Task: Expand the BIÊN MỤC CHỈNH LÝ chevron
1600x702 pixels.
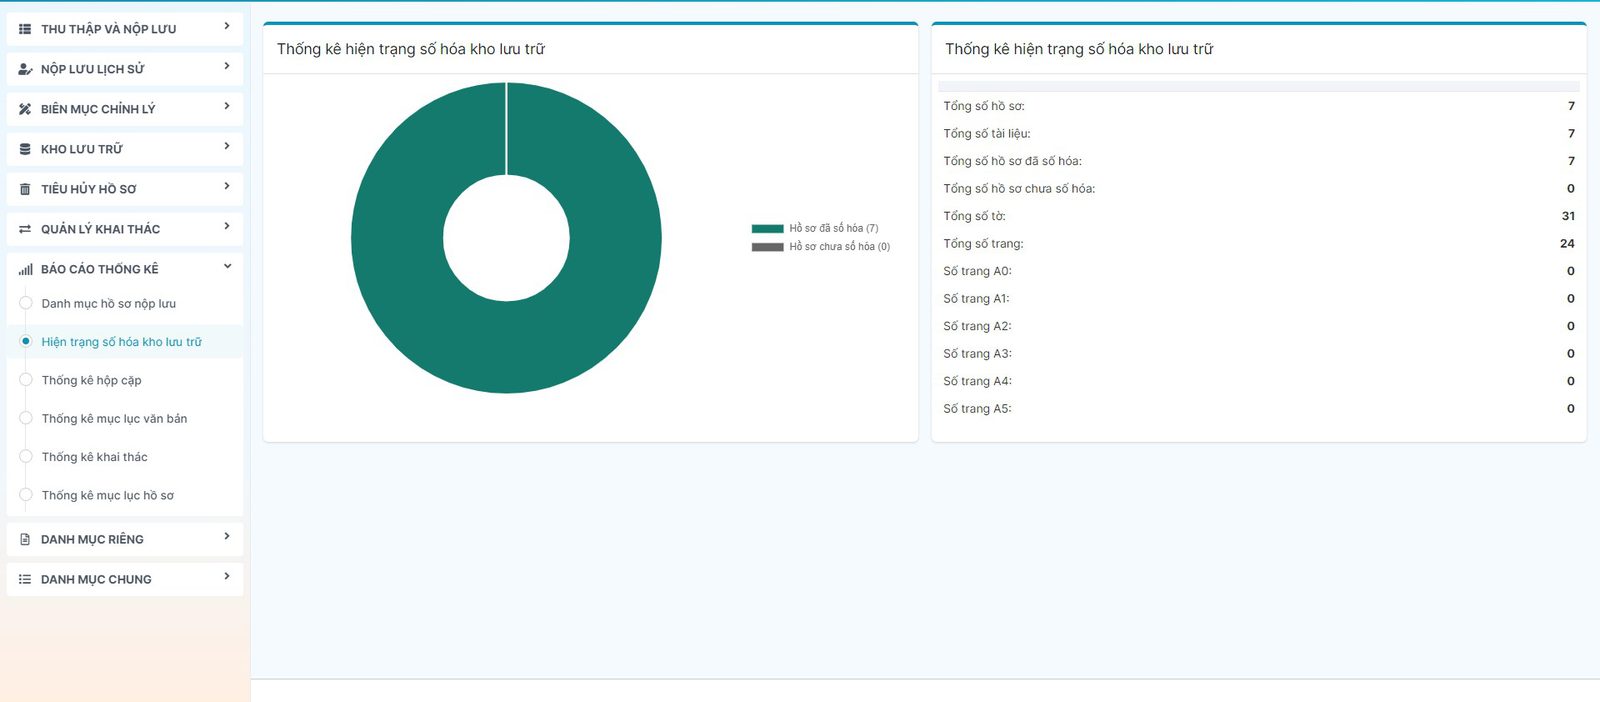Action: pyautogui.click(x=227, y=106)
